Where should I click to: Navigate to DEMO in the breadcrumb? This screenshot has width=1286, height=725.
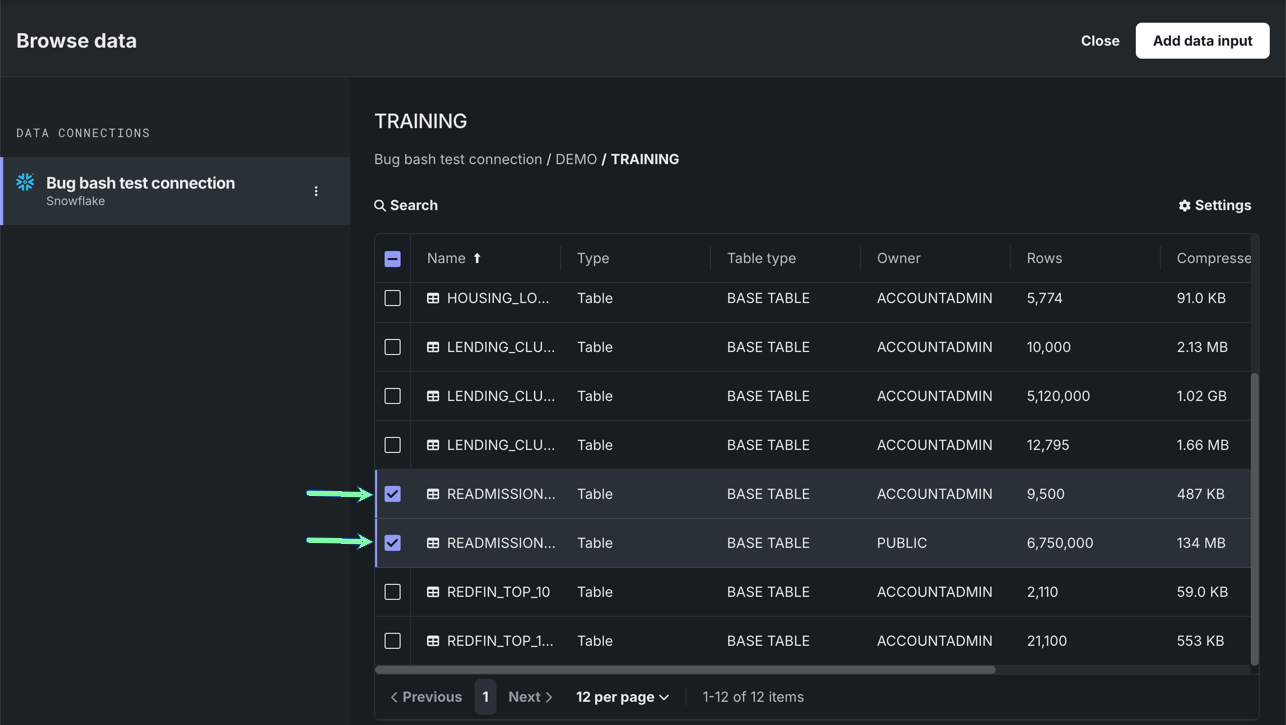click(576, 159)
